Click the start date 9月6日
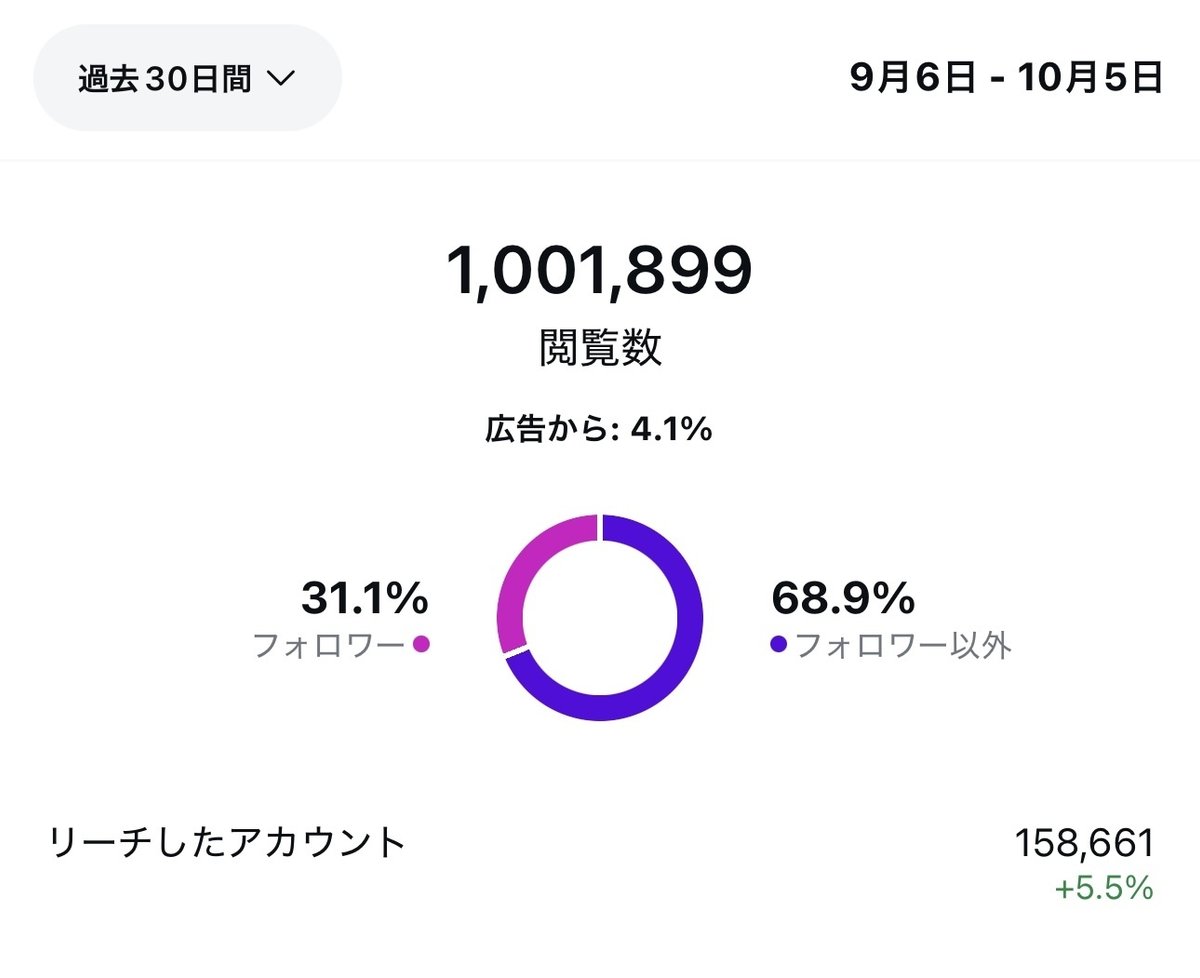This screenshot has height=978, width=1200. 912,78
